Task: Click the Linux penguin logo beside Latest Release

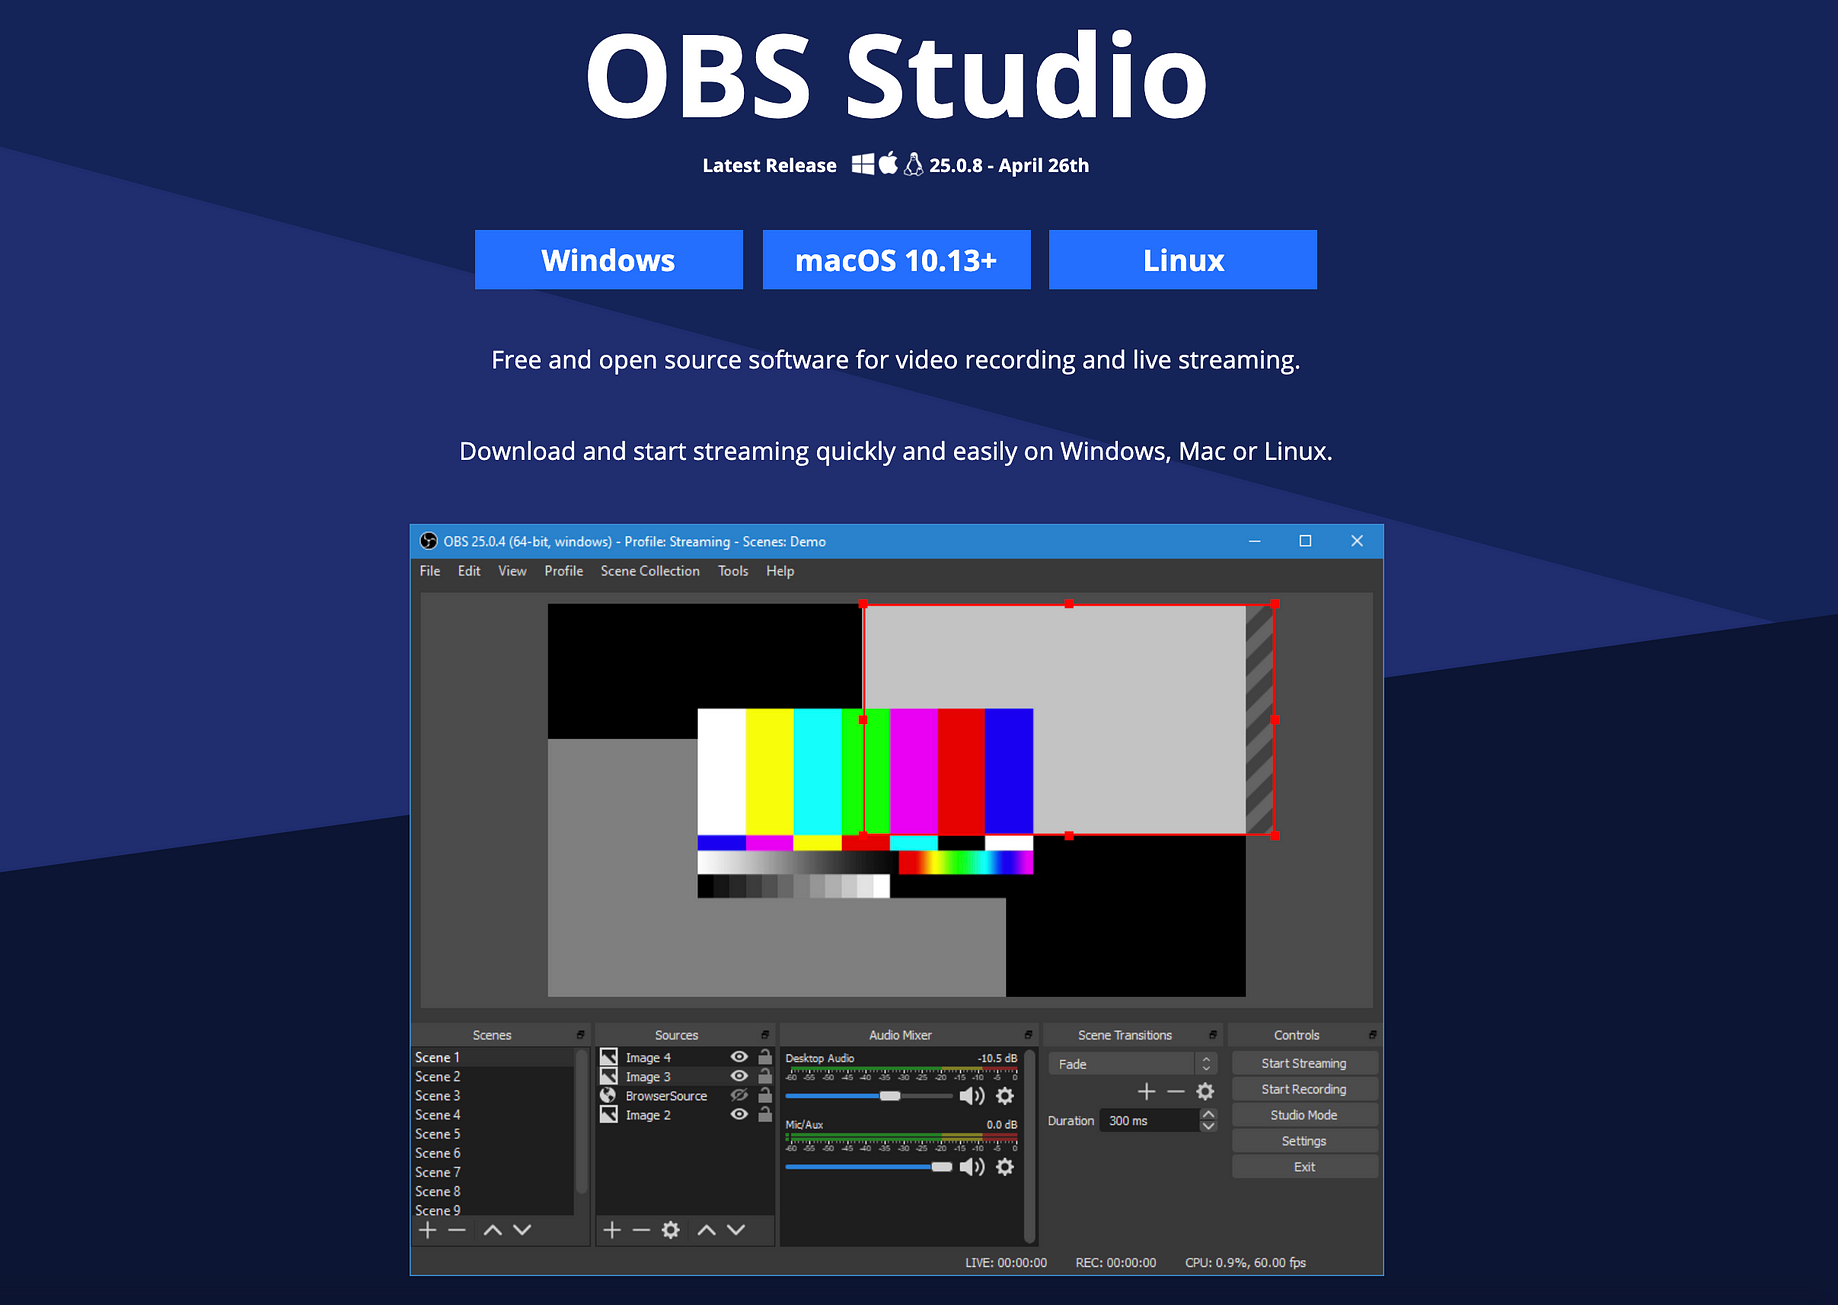Action: coord(913,164)
